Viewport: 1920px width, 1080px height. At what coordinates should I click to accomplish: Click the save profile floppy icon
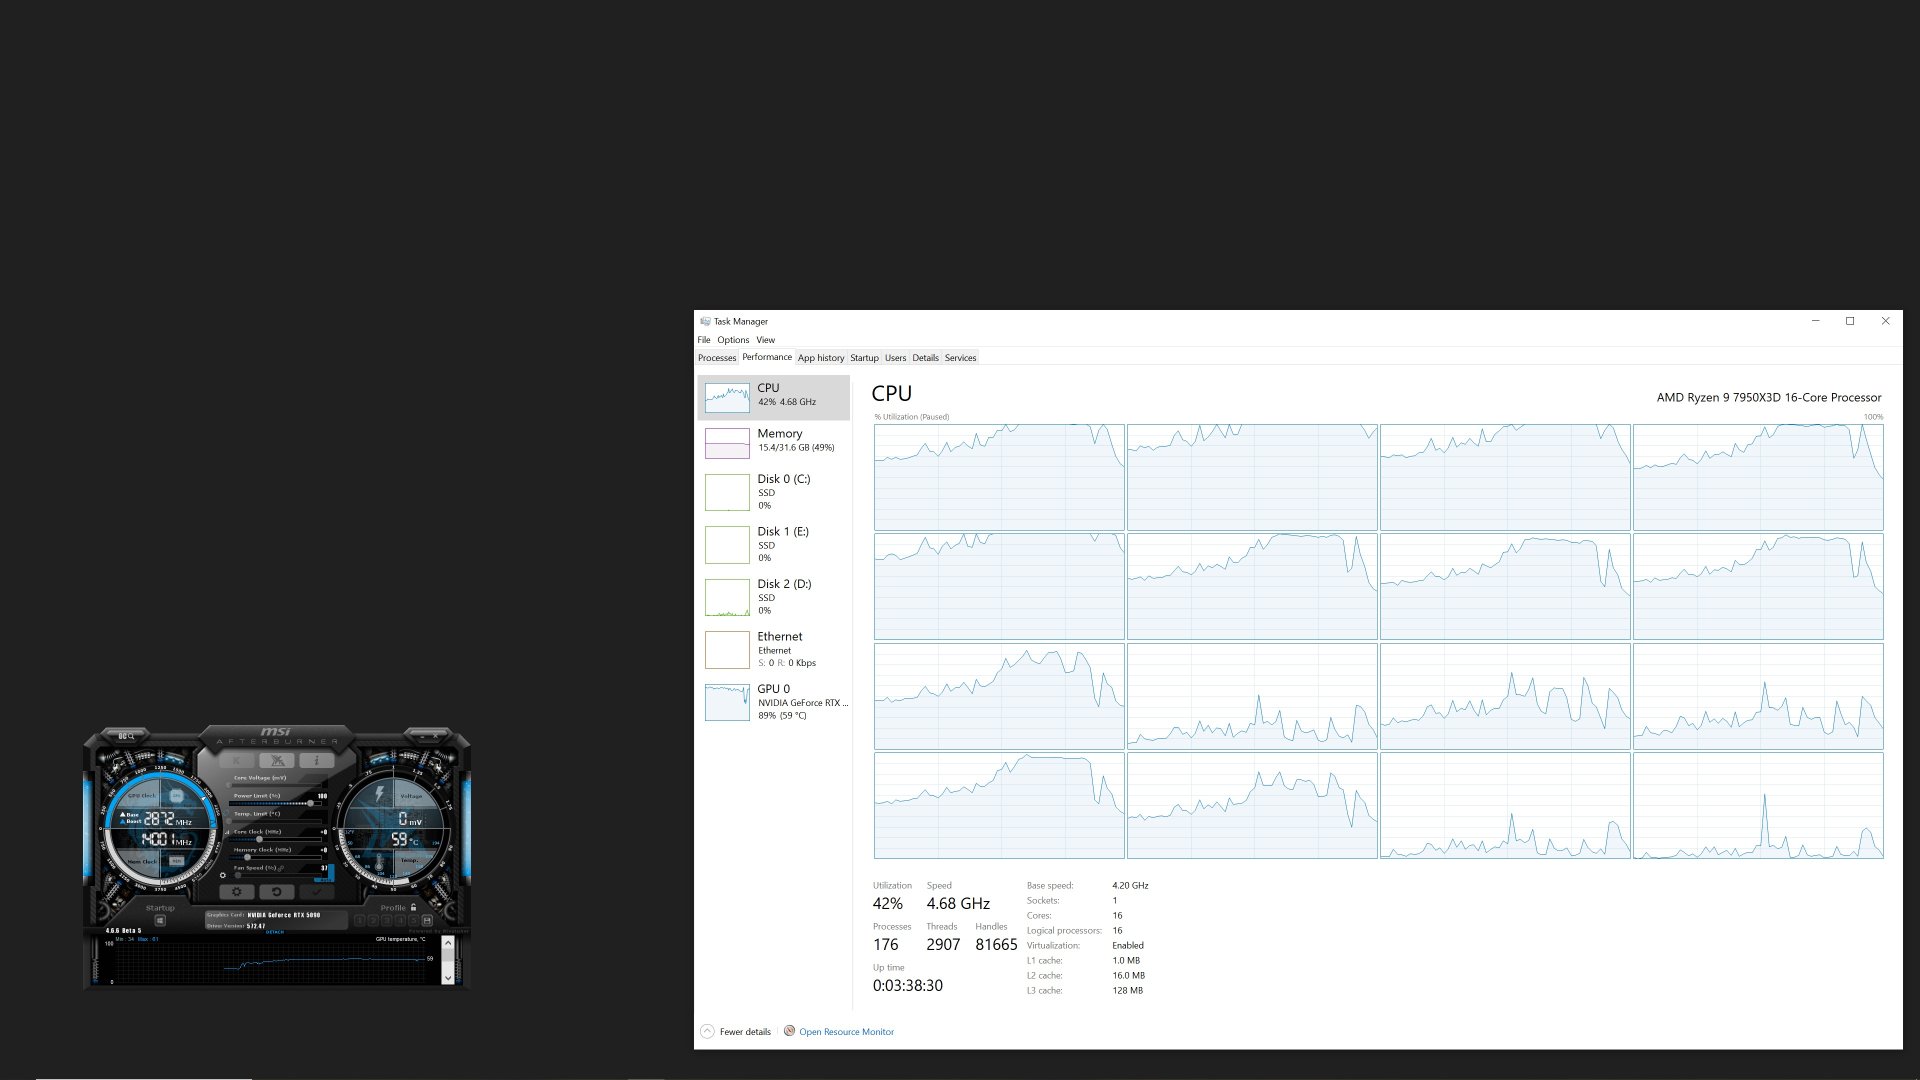pyautogui.click(x=427, y=920)
